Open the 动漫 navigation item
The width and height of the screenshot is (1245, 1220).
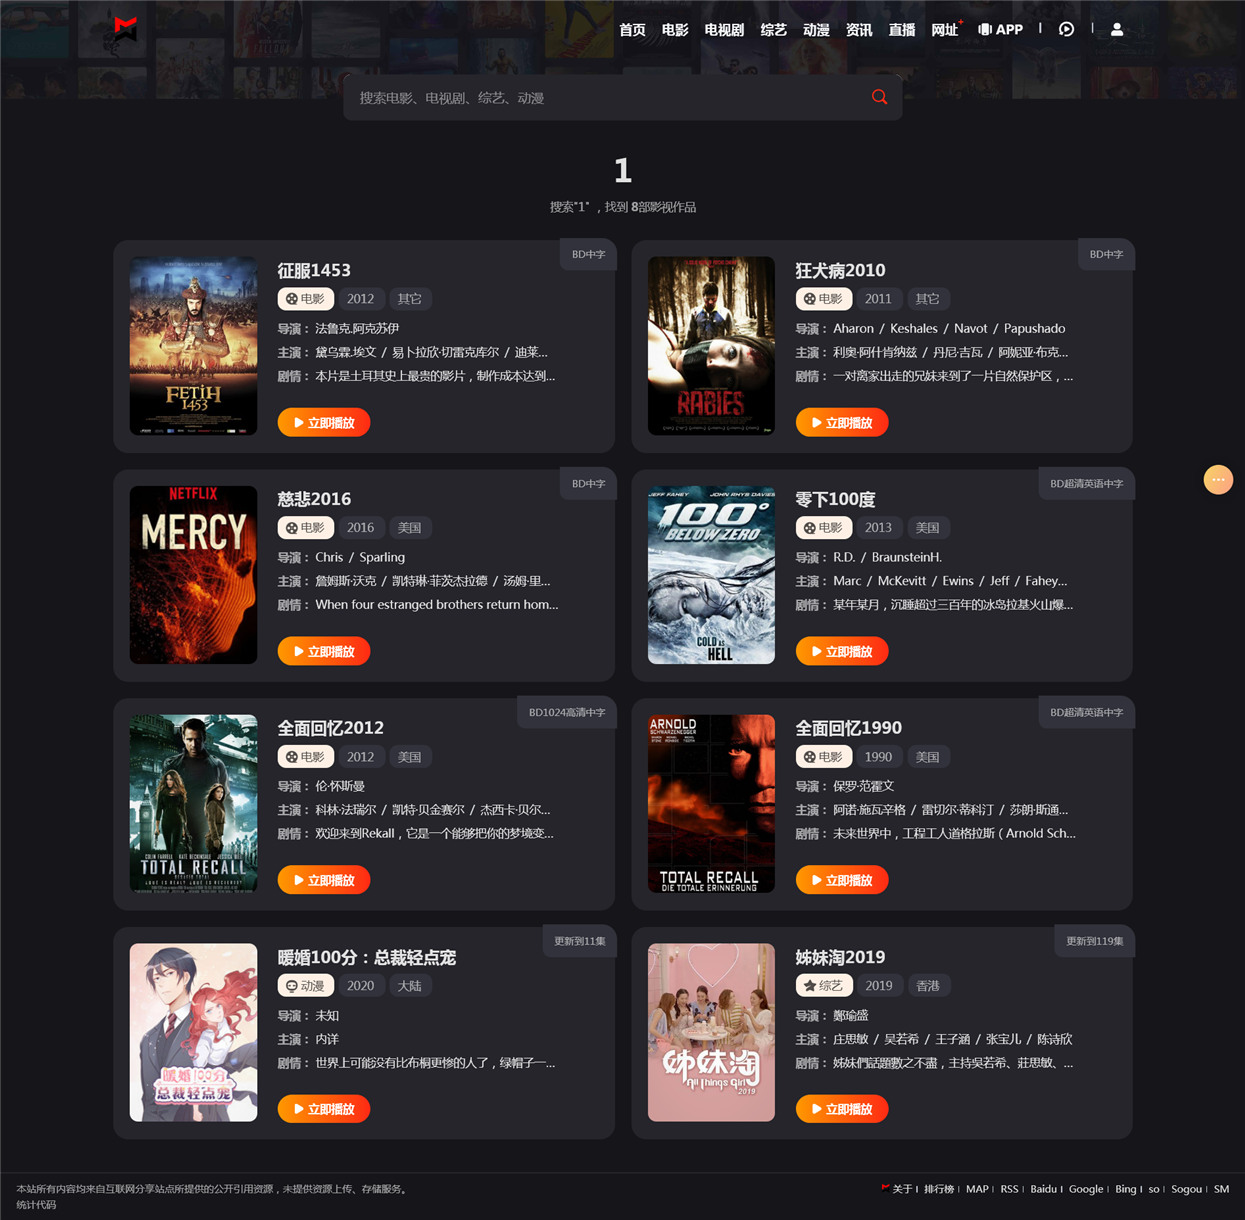[x=816, y=30]
